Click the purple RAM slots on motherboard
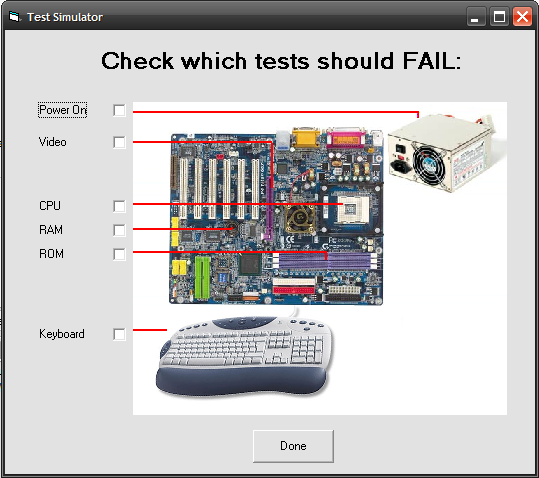The height and width of the screenshot is (478, 539). (325, 261)
